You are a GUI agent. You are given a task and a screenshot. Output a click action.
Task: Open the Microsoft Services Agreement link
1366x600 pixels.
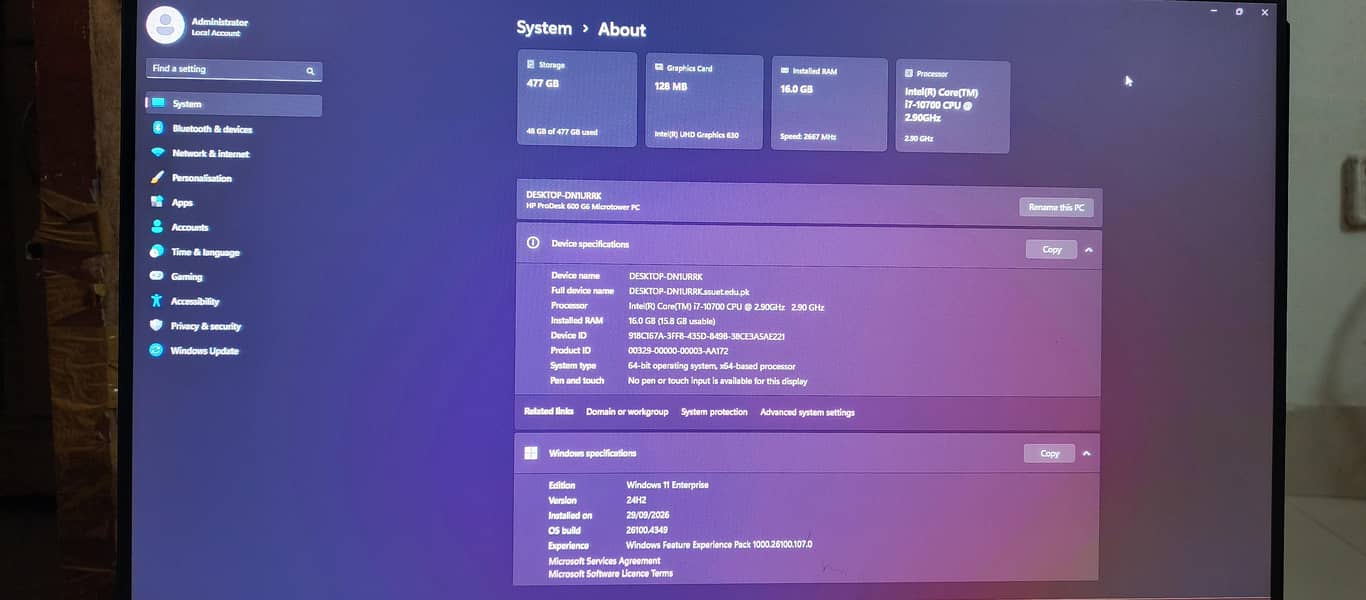604,561
